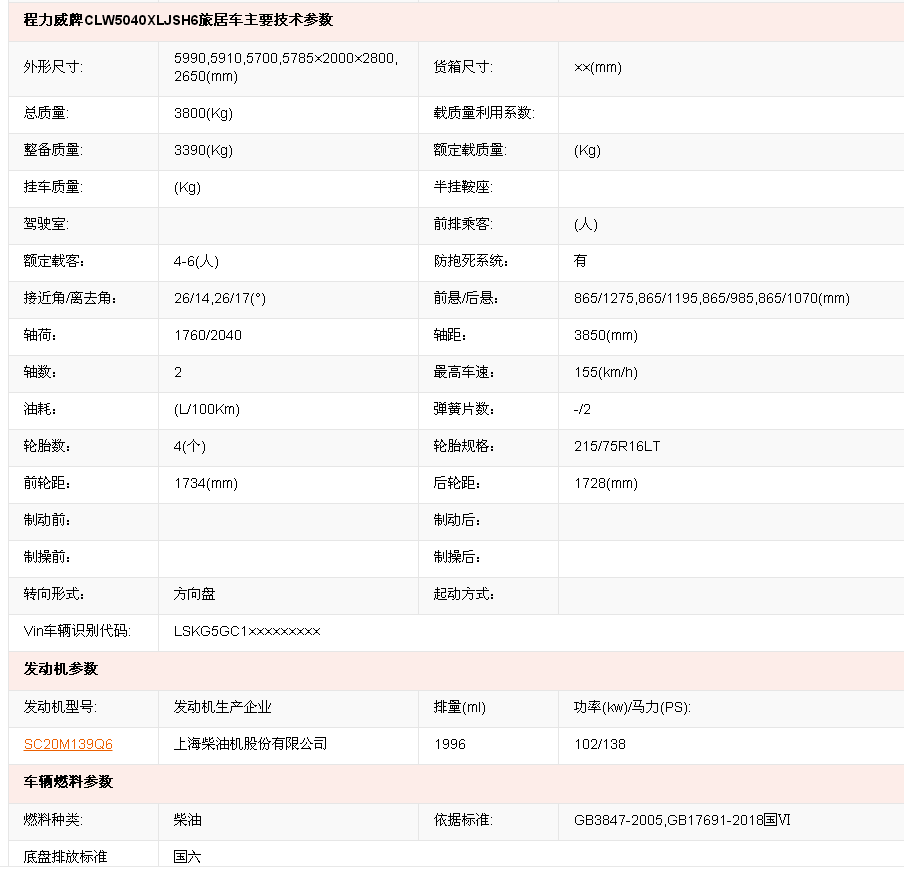Click the 制操前 label
904x876 pixels.
47,557
